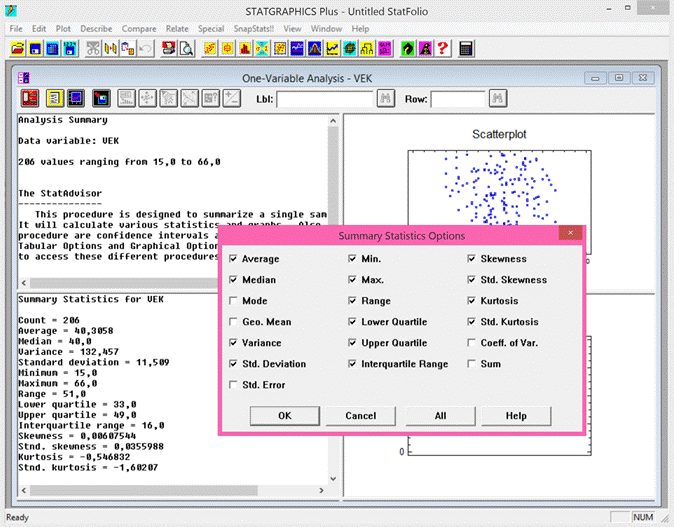The width and height of the screenshot is (674, 527).
Task: Click the Graphical Options icon
Action: [76, 98]
